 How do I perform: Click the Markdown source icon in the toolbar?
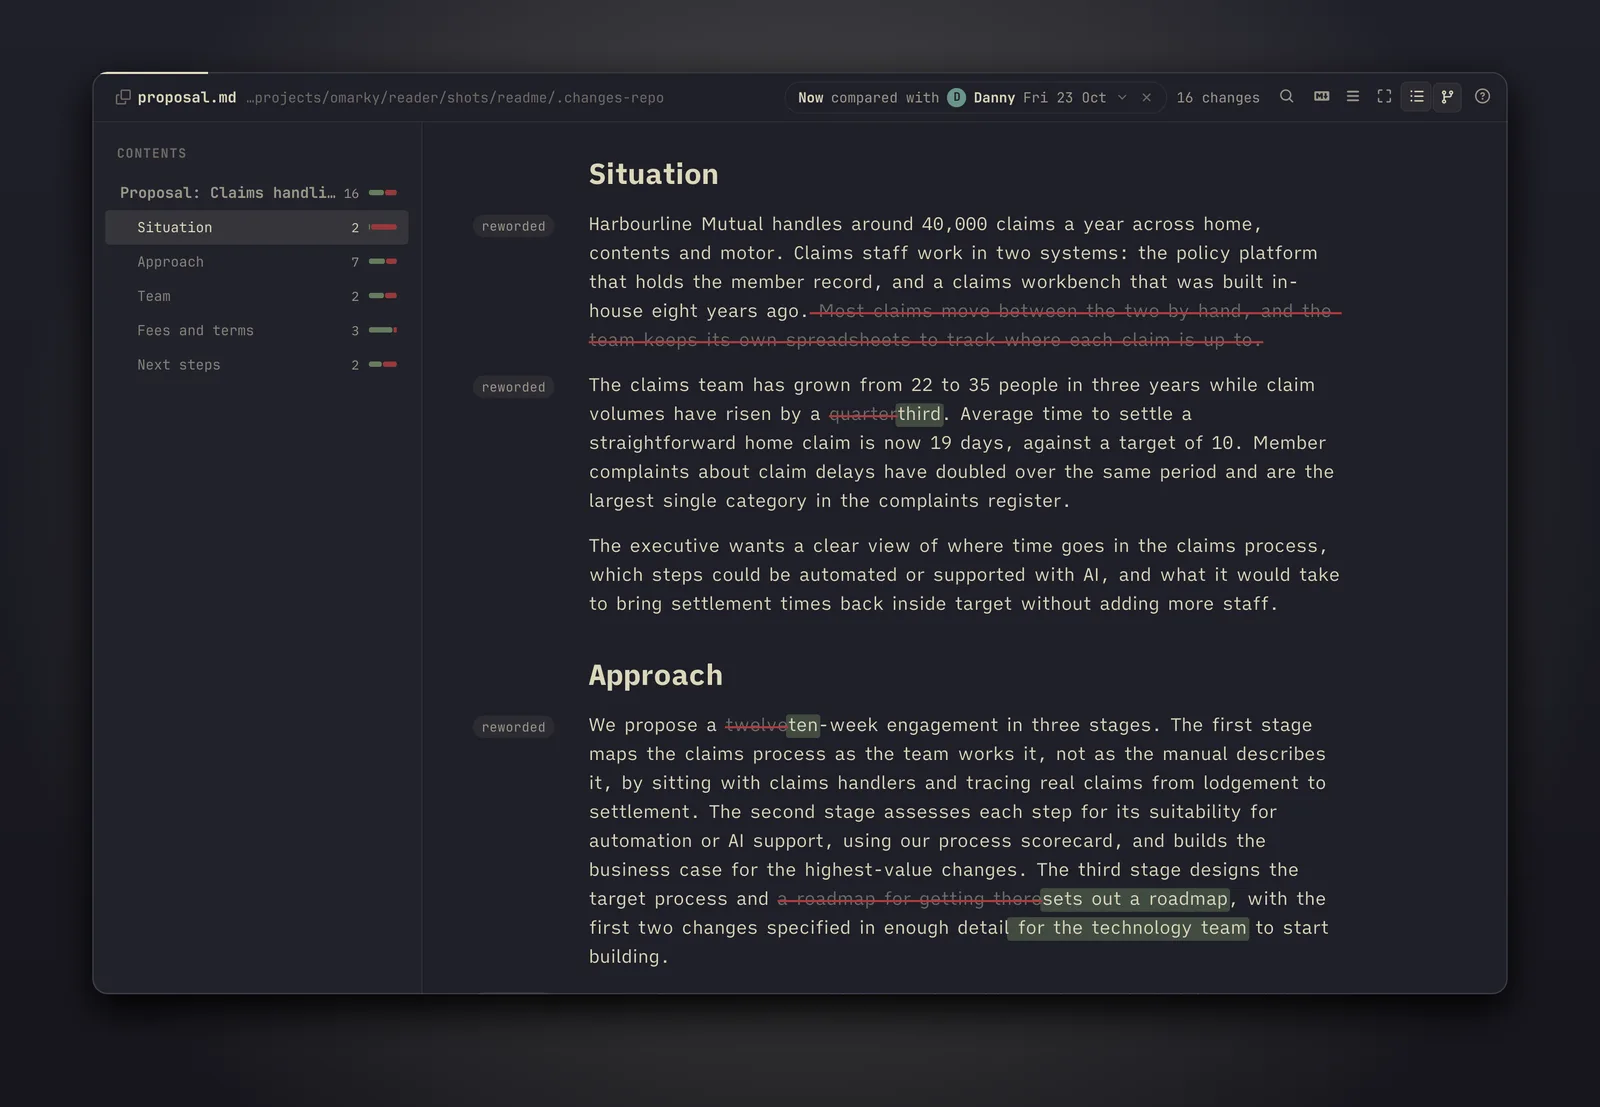[1321, 97]
